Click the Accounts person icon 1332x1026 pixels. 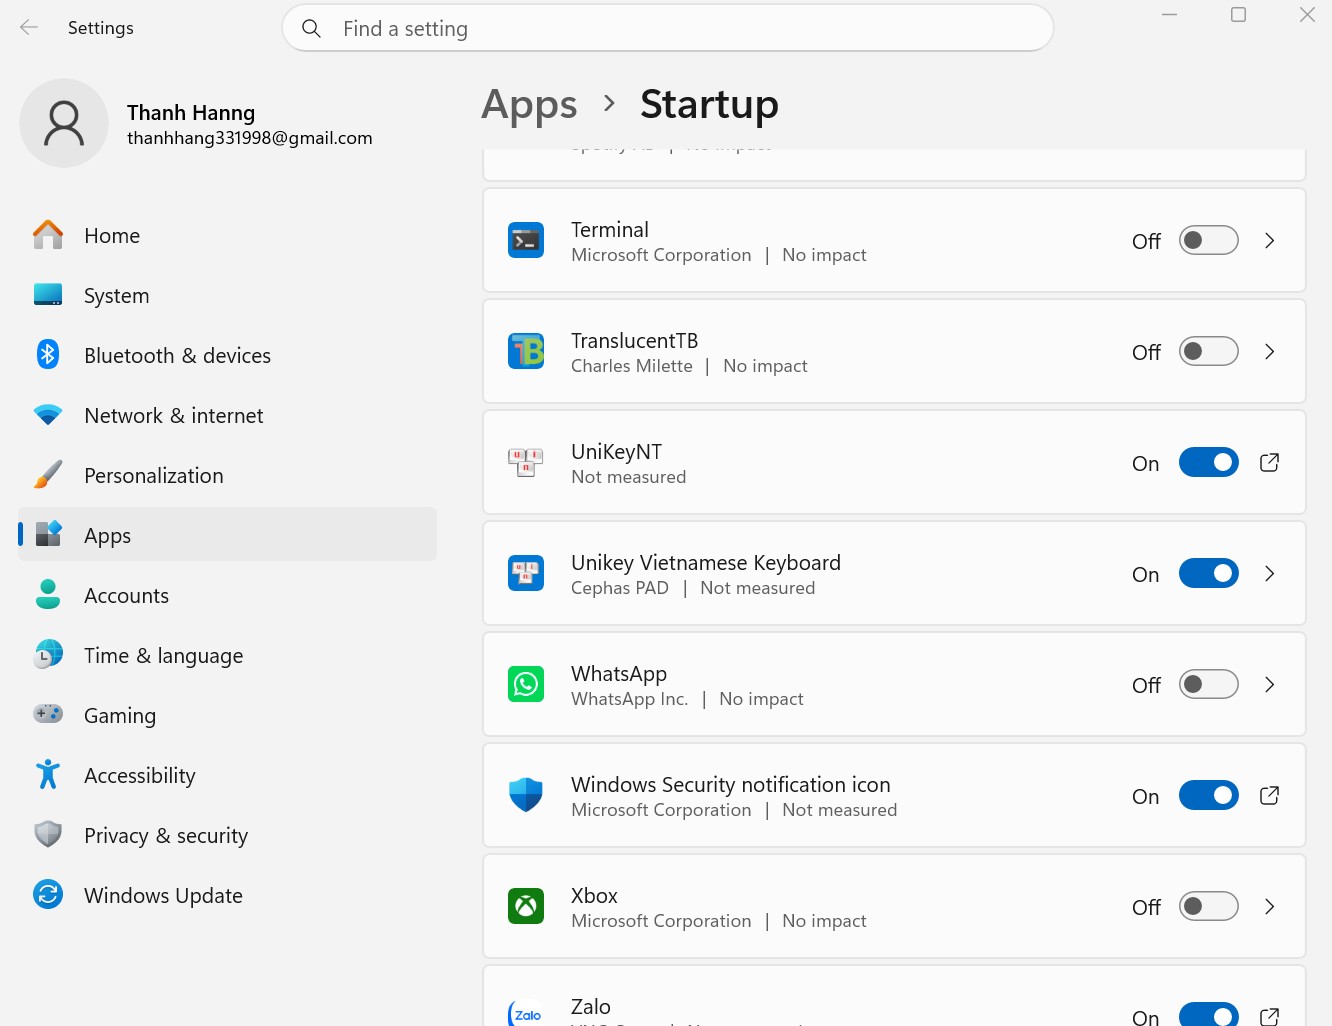pyautogui.click(x=48, y=595)
